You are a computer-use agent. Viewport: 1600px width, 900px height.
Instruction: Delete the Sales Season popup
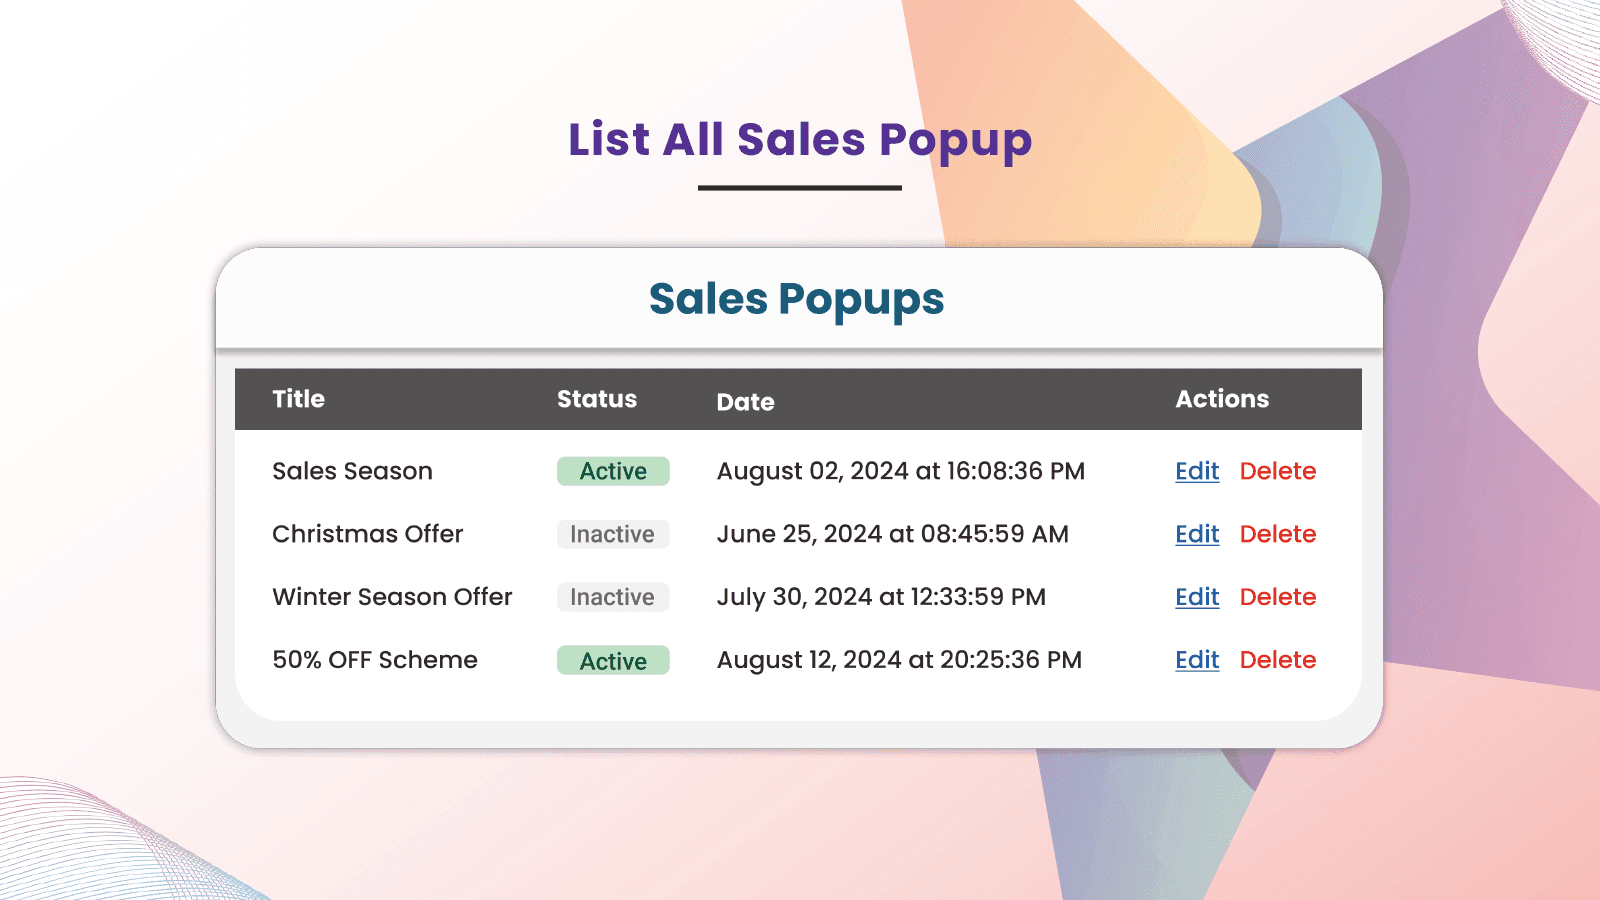click(x=1277, y=471)
